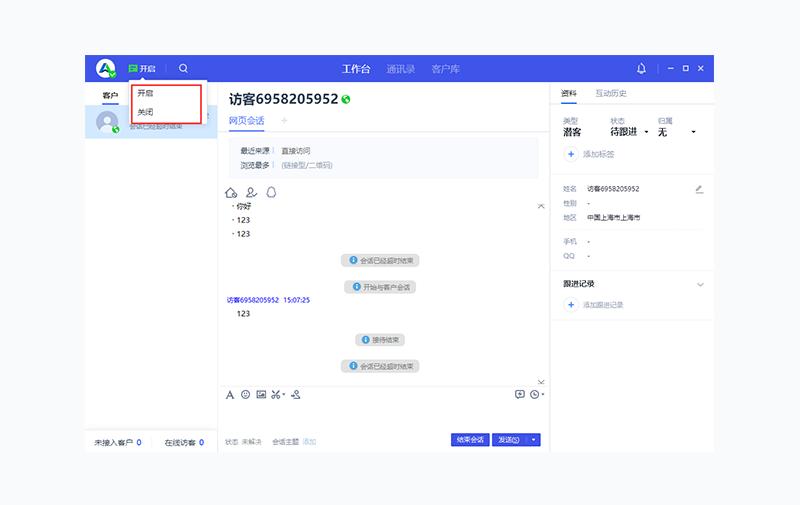Click the green status icon beside visitor name
Screen dimensions: 800x505
[x=346, y=99]
